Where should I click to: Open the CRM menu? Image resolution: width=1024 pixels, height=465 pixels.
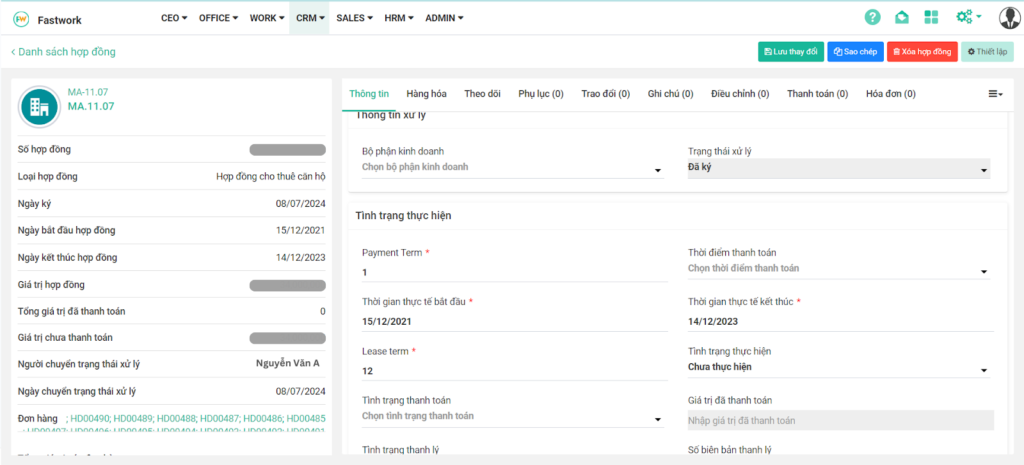(309, 18)
